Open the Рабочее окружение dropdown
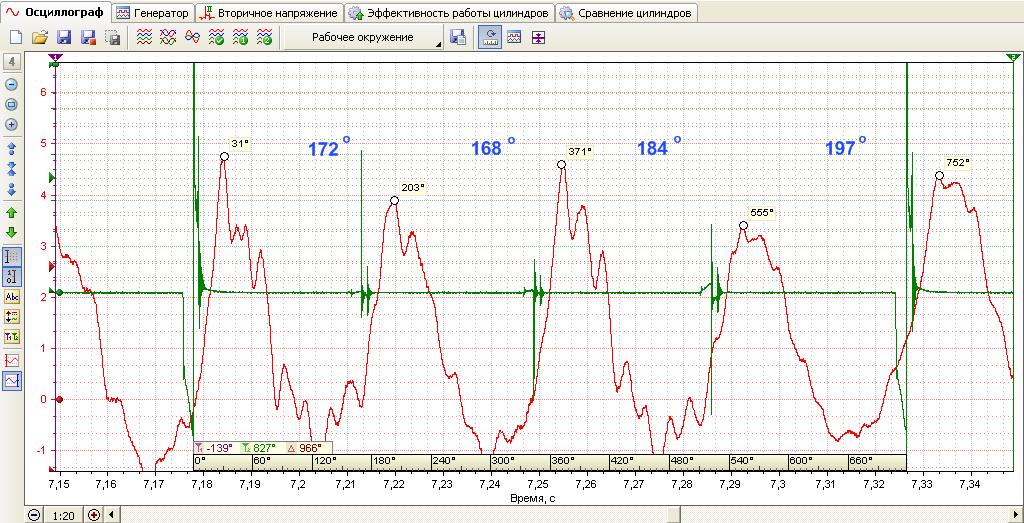The width and height of the screenshot is (1024, 523). click(363, 38)
